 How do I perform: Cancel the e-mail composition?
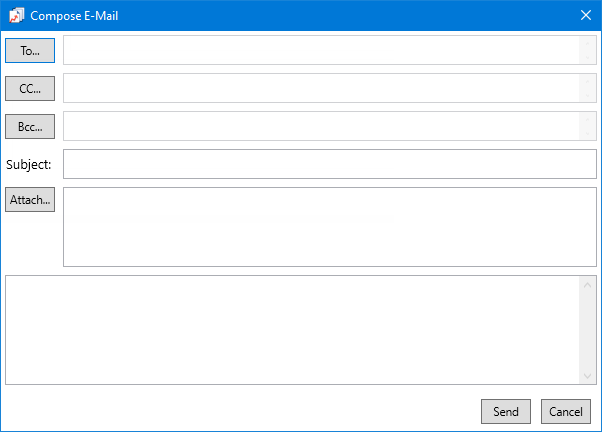[566, 411]
